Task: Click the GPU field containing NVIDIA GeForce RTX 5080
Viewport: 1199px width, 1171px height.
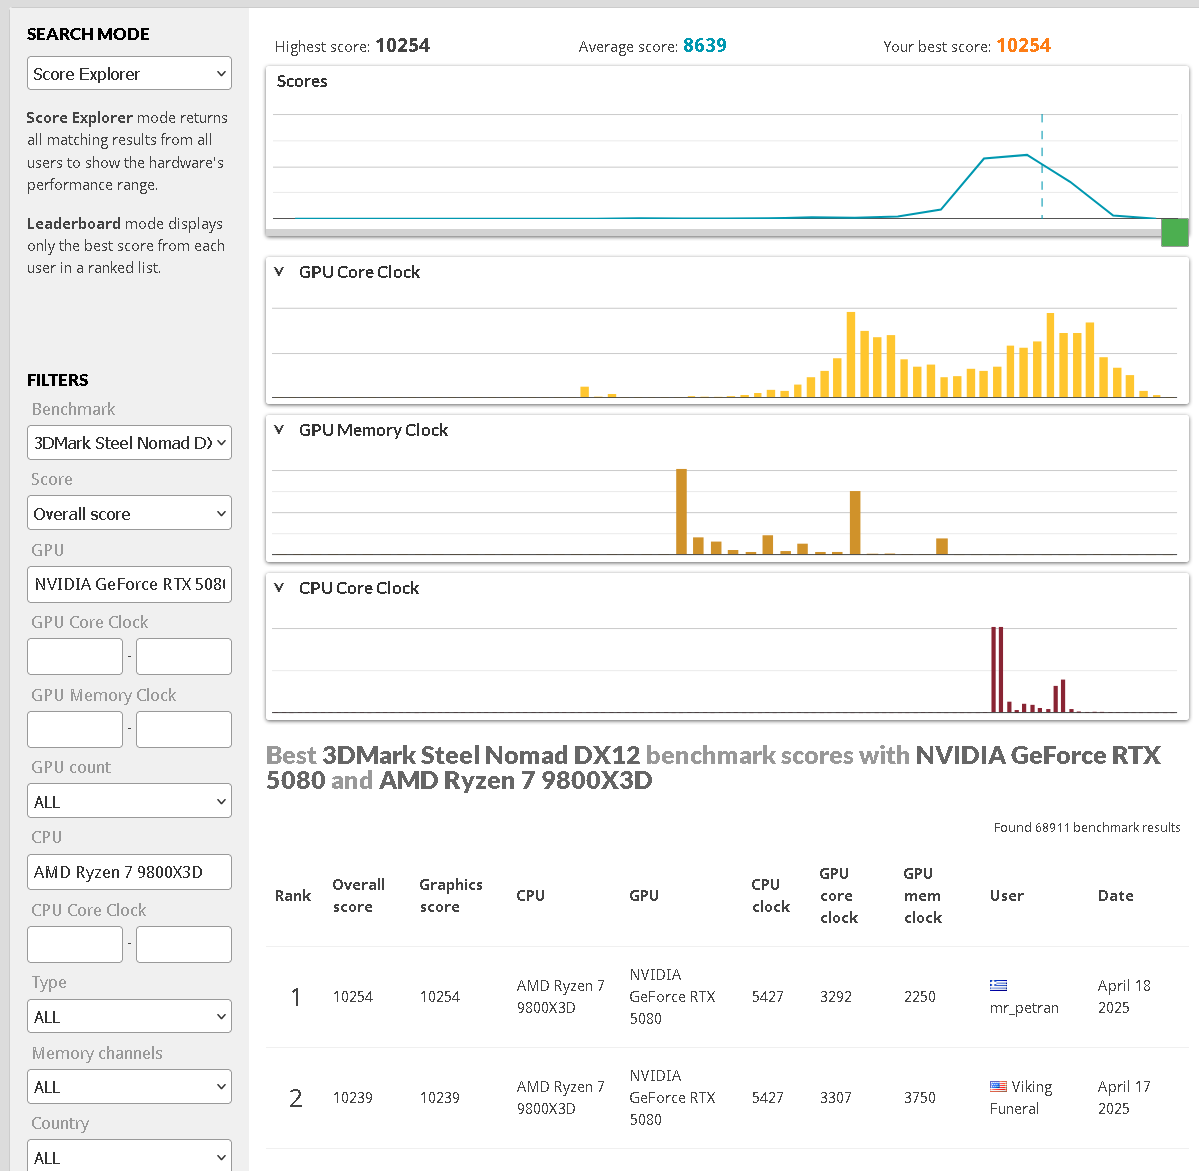Action: (x=129, y=584)
